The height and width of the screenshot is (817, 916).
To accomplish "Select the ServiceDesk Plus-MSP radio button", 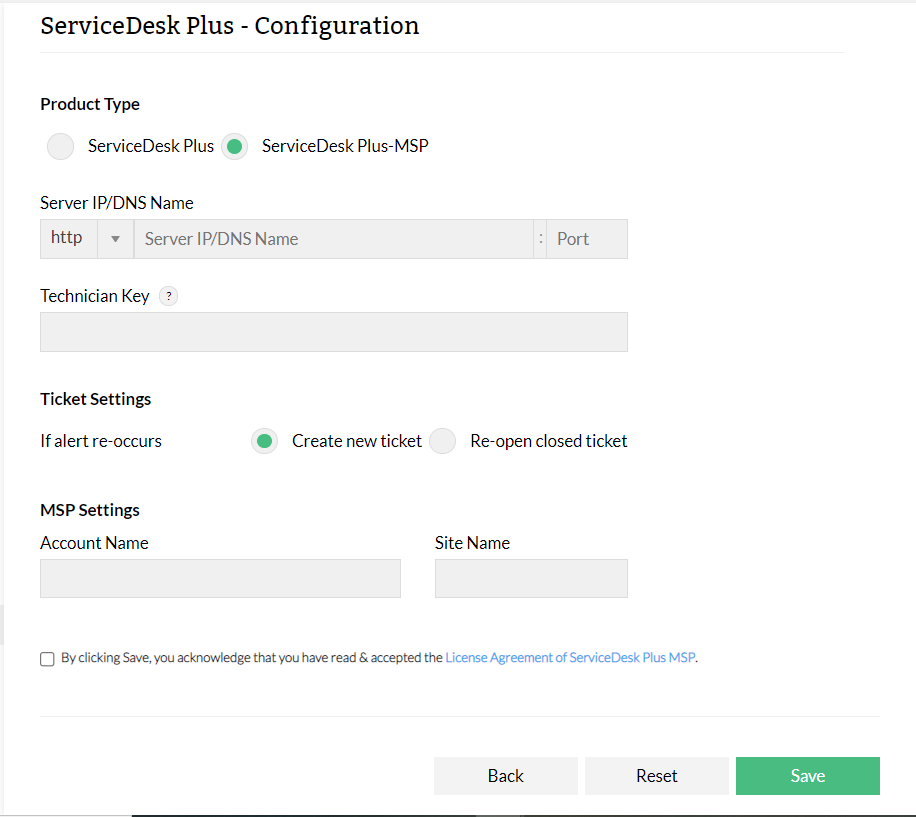I will pos(235,146).
